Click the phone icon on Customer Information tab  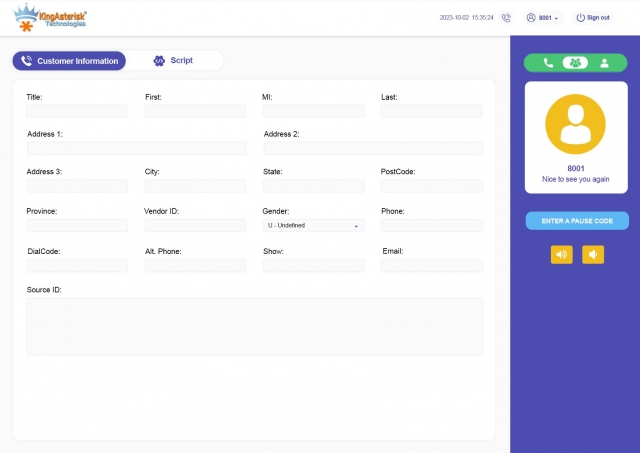(x=27, y=61)
